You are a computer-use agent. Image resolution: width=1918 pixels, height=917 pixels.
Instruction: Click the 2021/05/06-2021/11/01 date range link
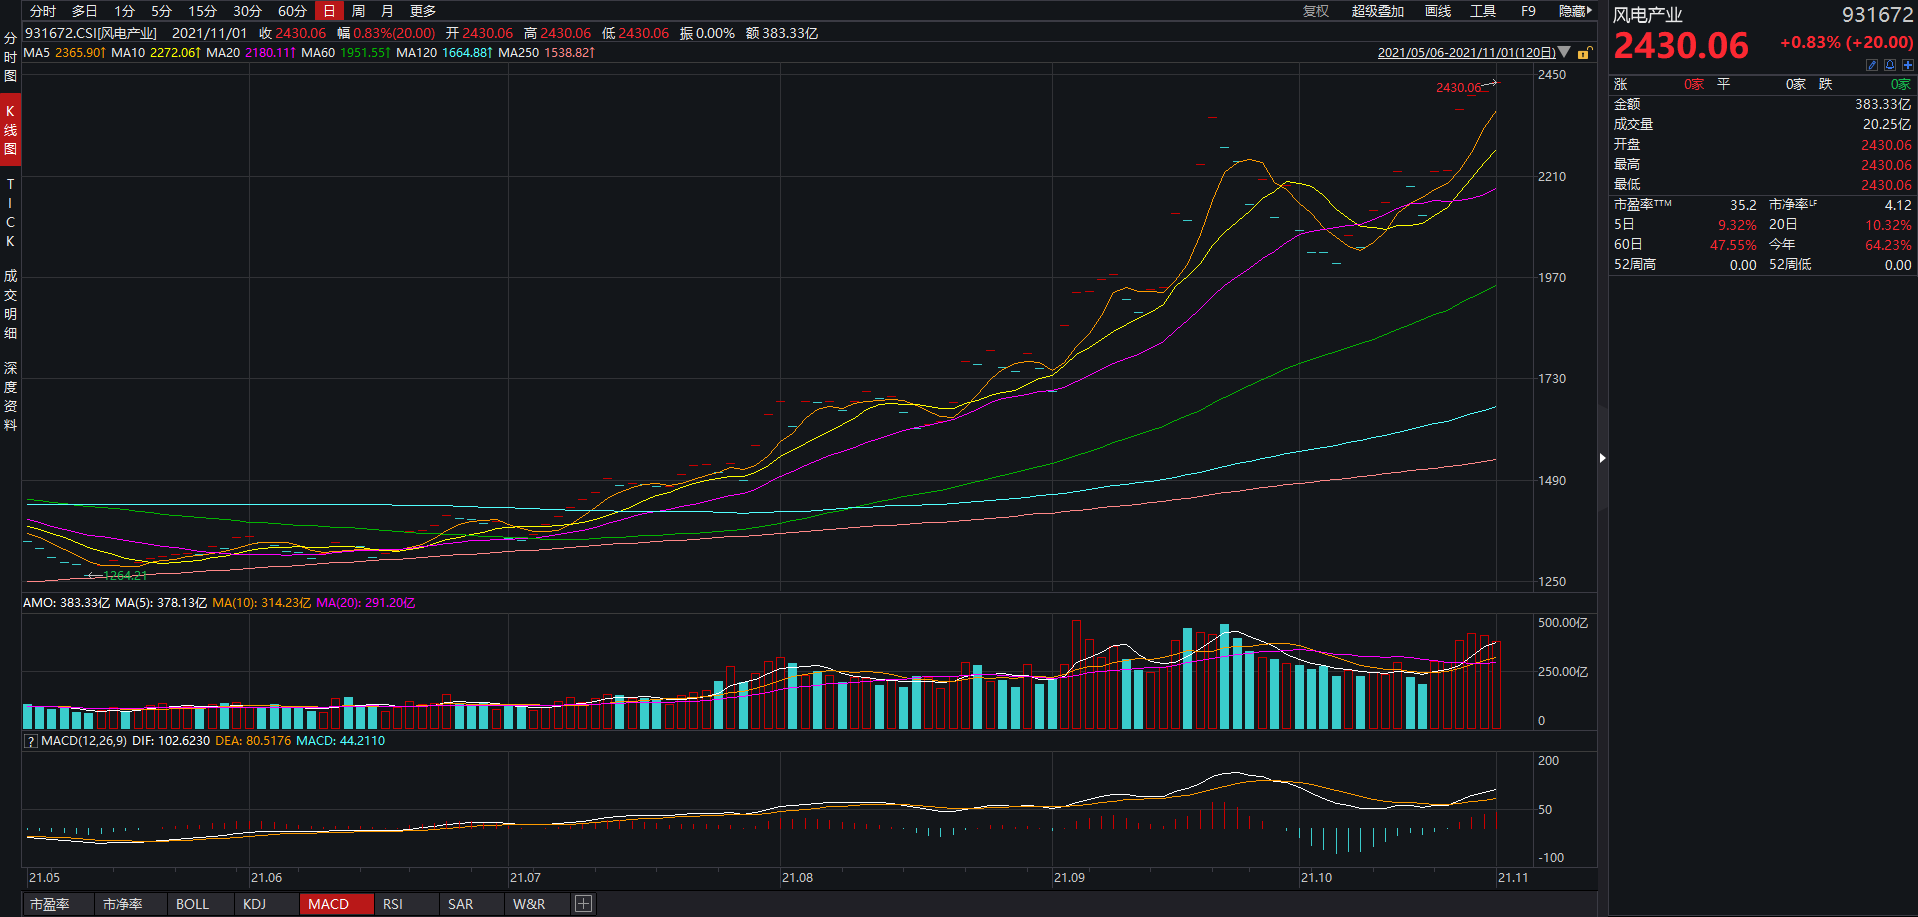pyautogui.click(x=1466, y=53)
